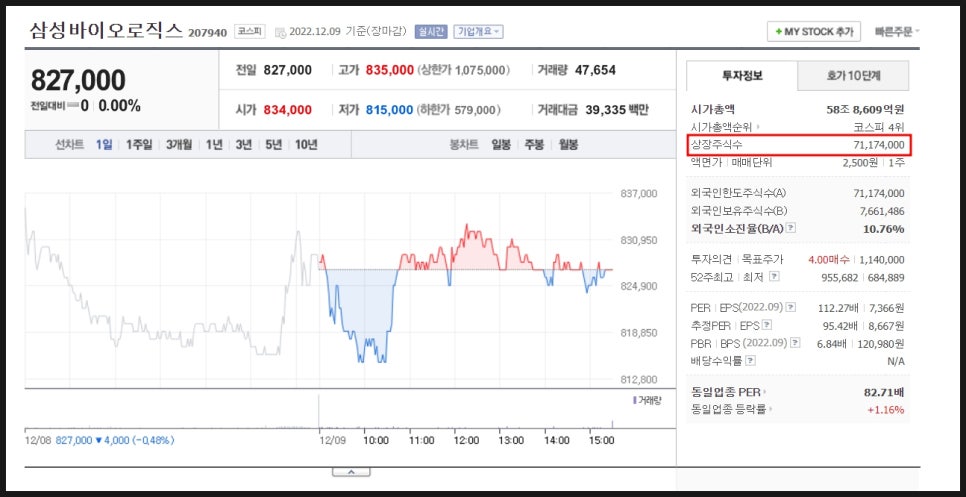Click the BPS value 120,980원

pyautogui.click(x=883, y=343)
